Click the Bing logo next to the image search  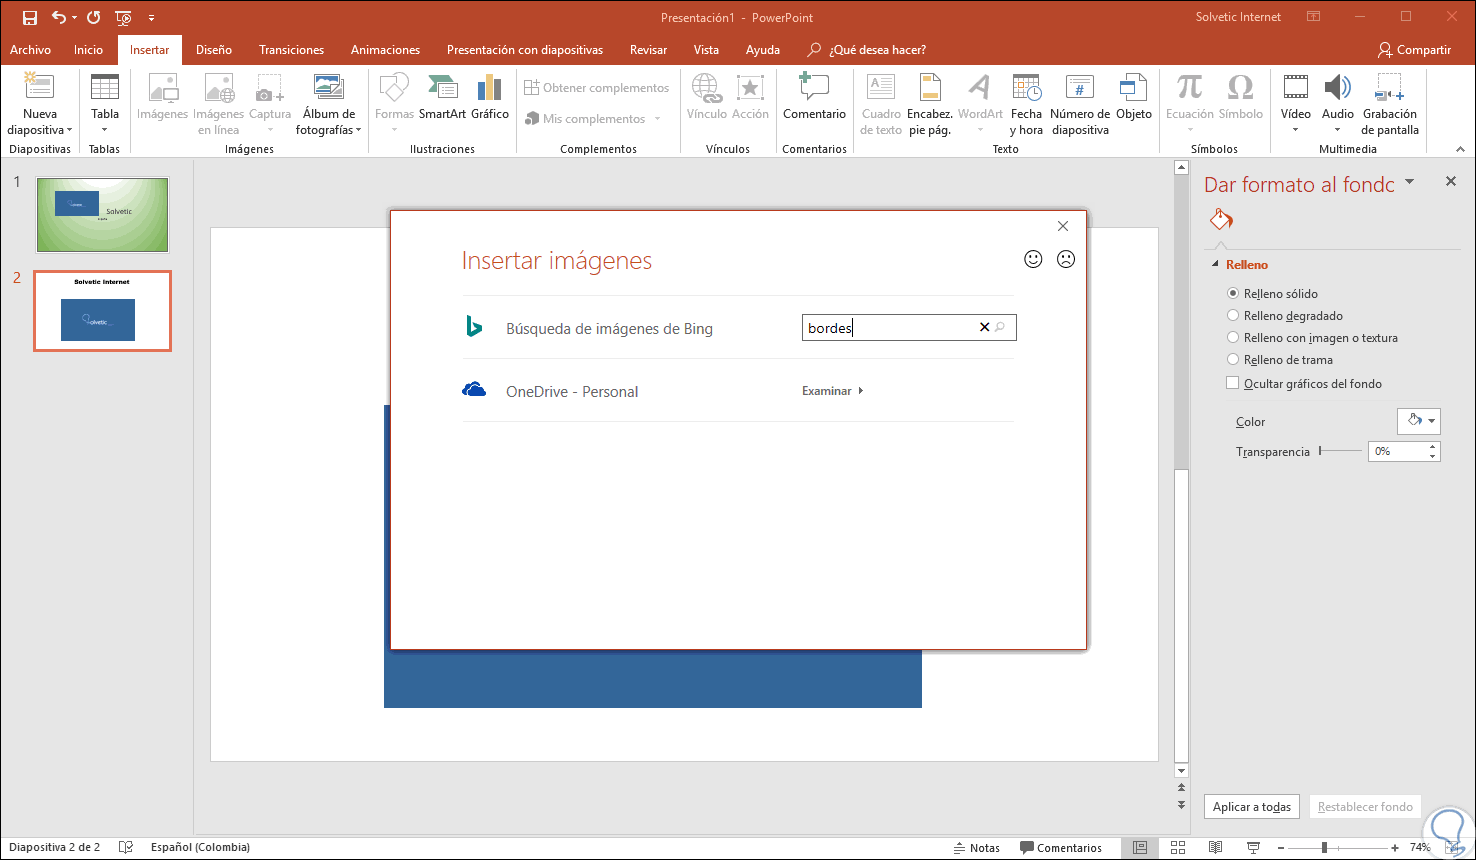pos(474,327)
